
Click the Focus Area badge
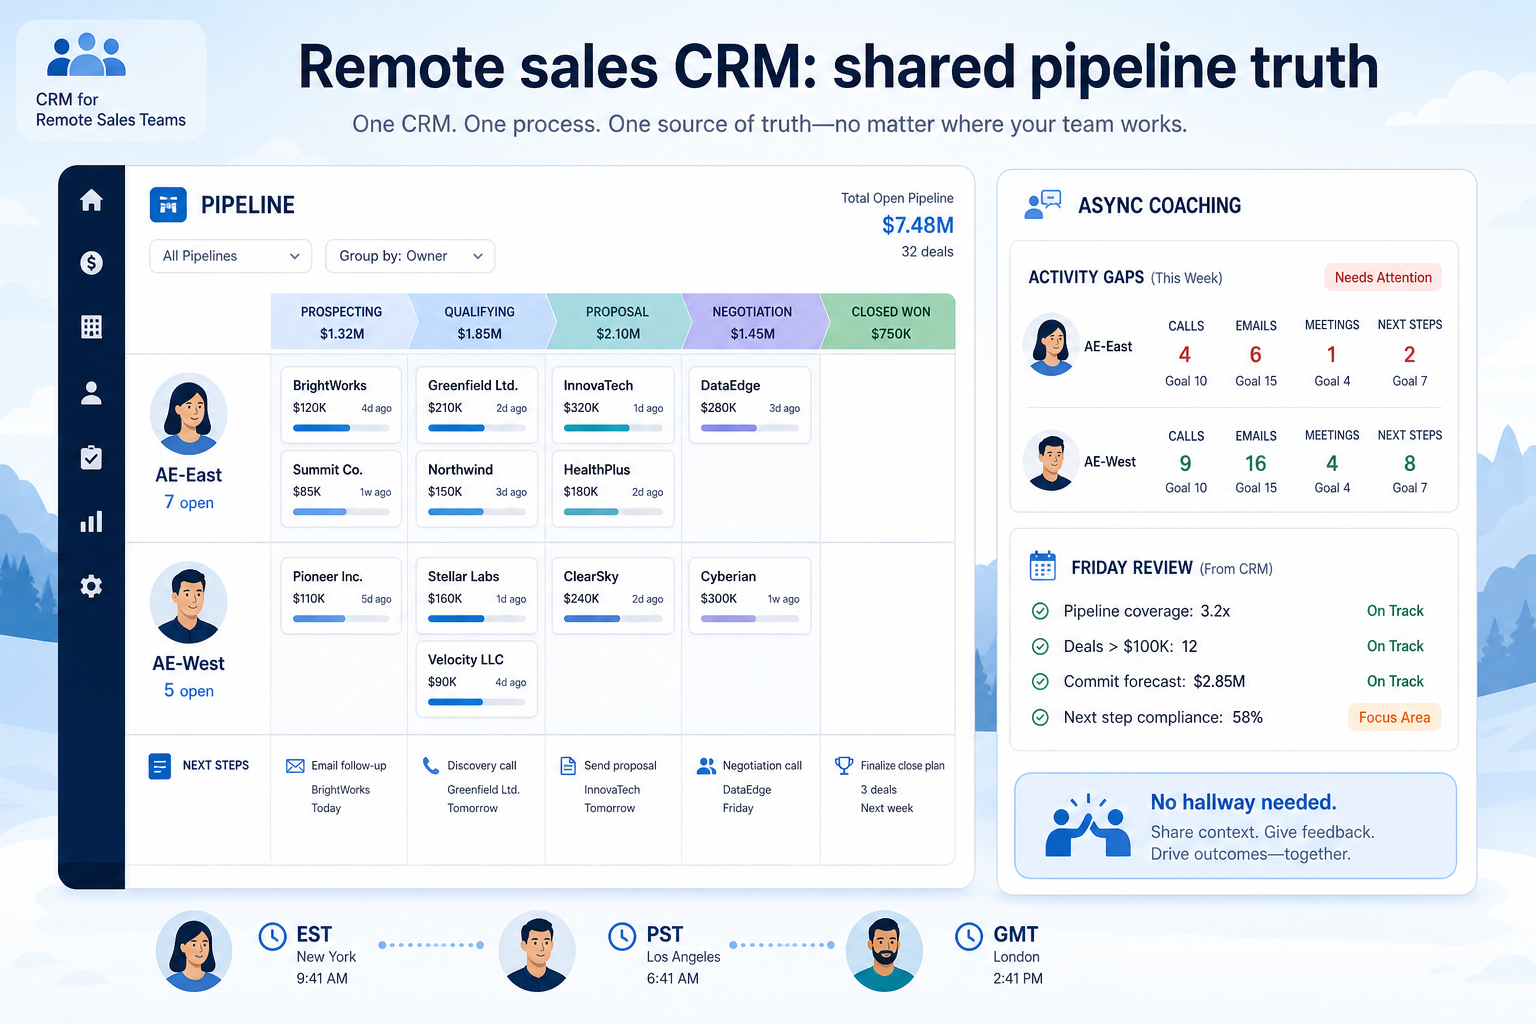coord(1394,717)
